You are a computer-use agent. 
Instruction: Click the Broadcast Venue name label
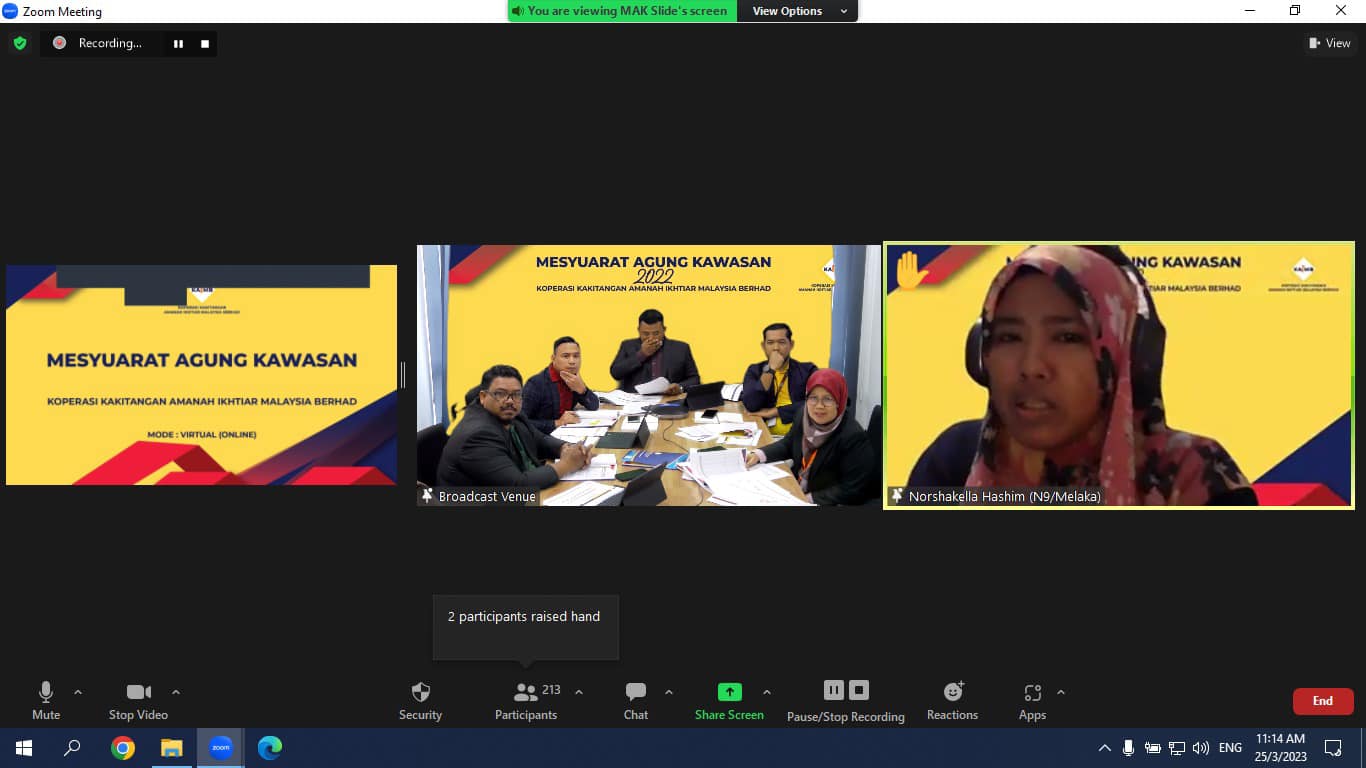(487, 496)
